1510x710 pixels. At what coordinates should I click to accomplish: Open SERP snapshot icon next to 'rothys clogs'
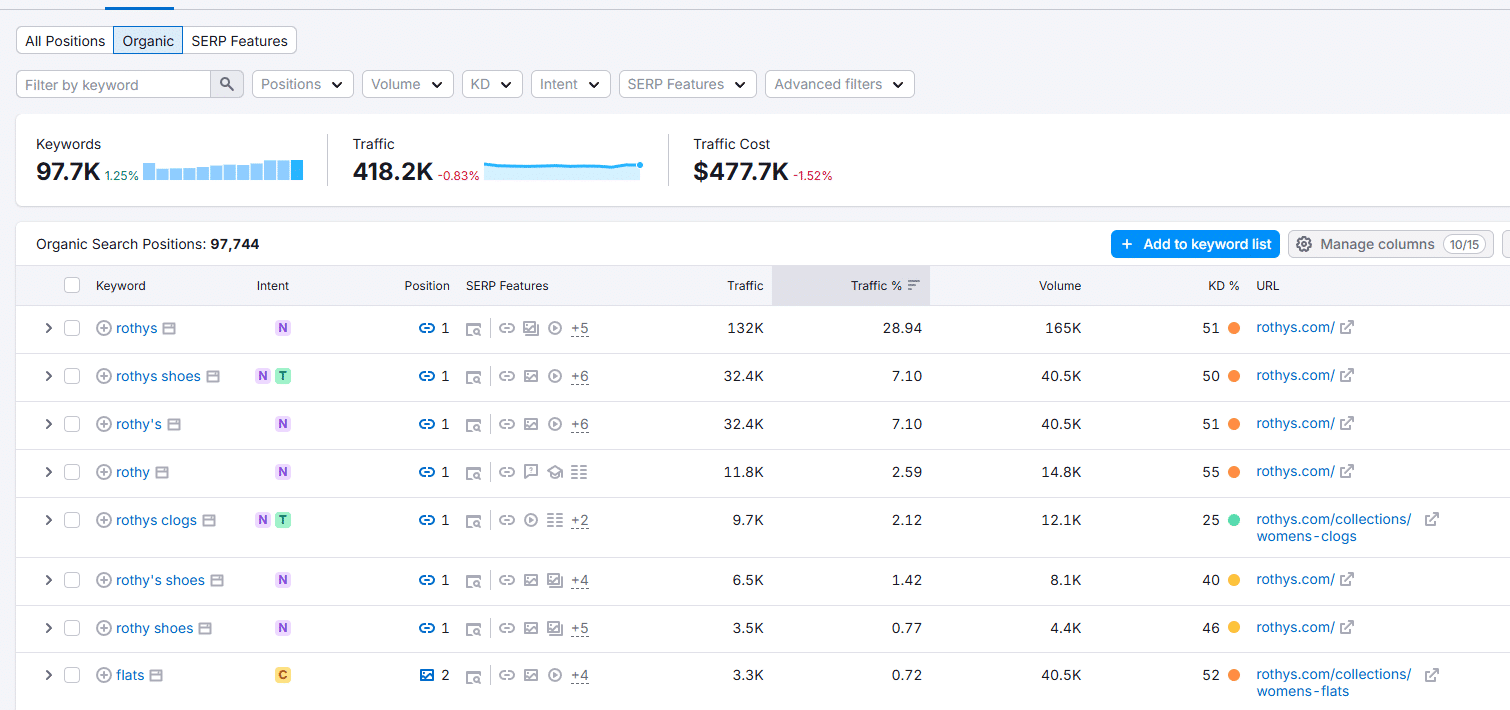pos(209,520)
